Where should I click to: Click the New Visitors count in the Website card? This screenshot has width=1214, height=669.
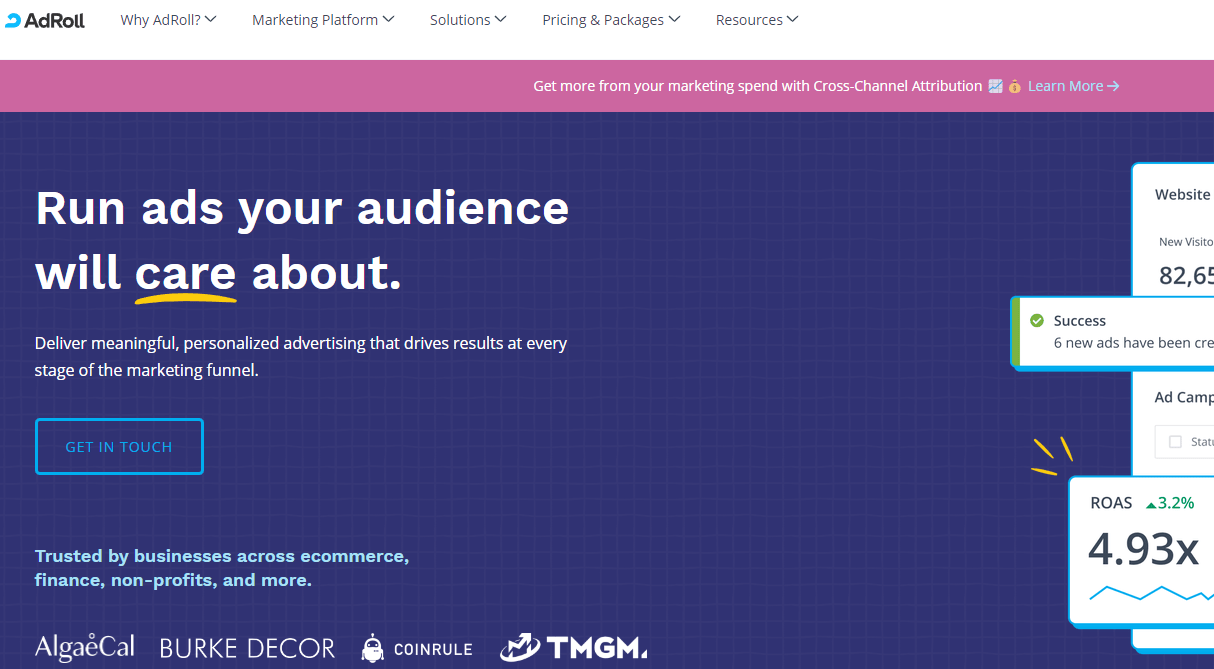coord(1186,275)
